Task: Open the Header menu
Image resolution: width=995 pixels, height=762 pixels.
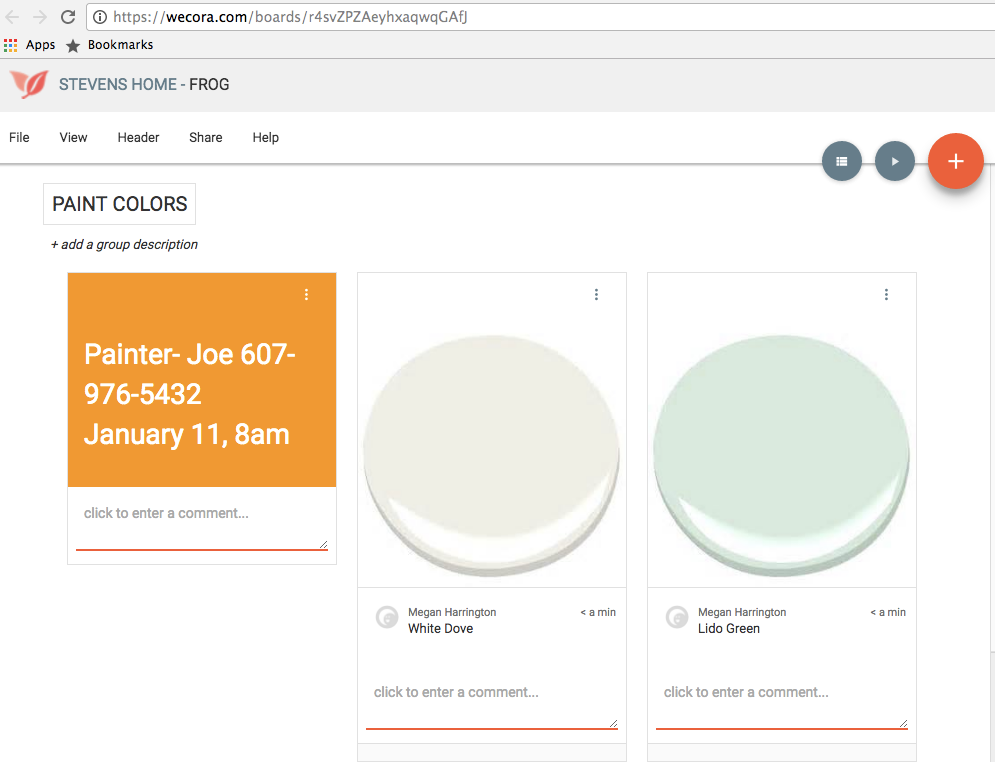Action: [x=138, y=138]
